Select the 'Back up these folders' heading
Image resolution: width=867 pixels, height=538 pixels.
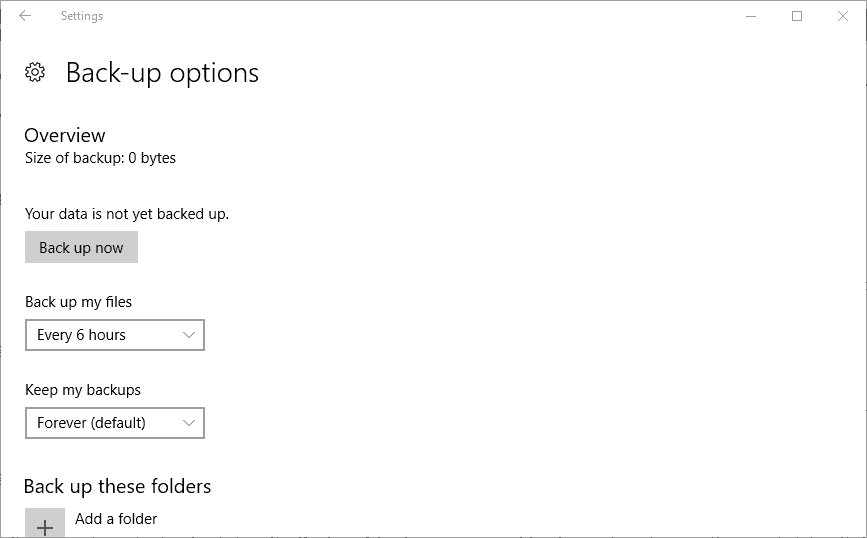118,487
